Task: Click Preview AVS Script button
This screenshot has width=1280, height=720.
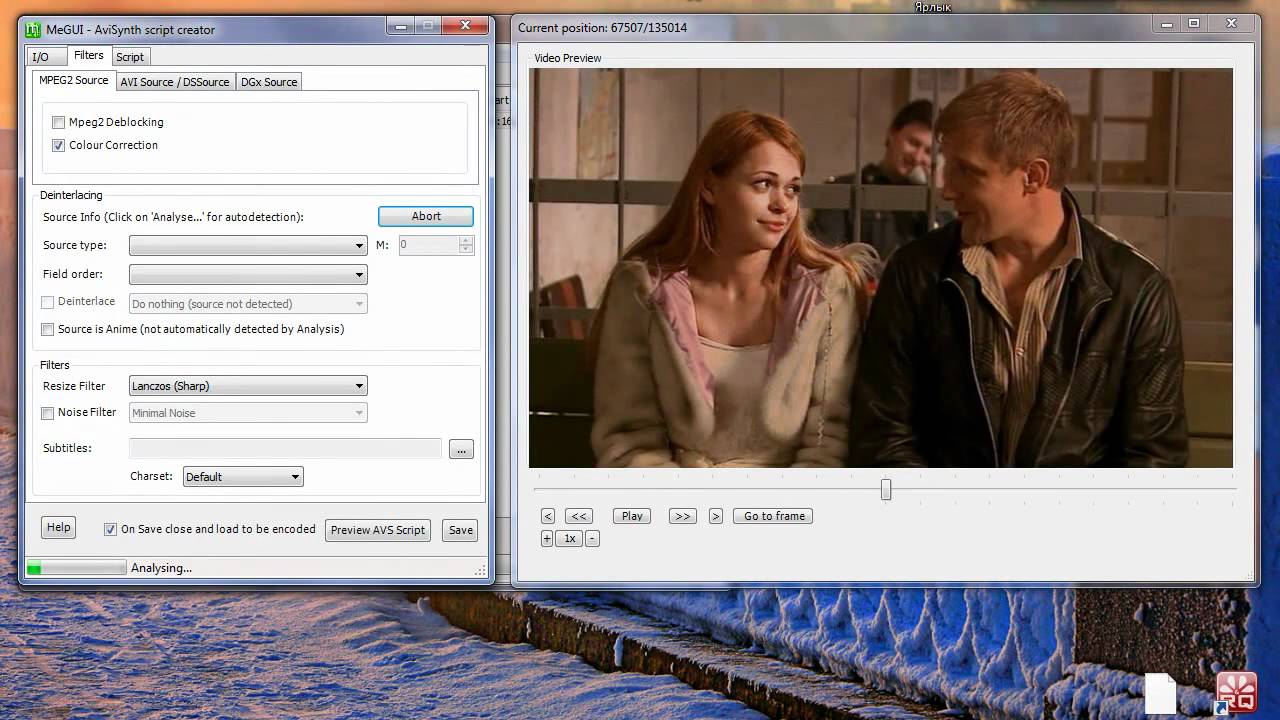Action: (378, 530)
